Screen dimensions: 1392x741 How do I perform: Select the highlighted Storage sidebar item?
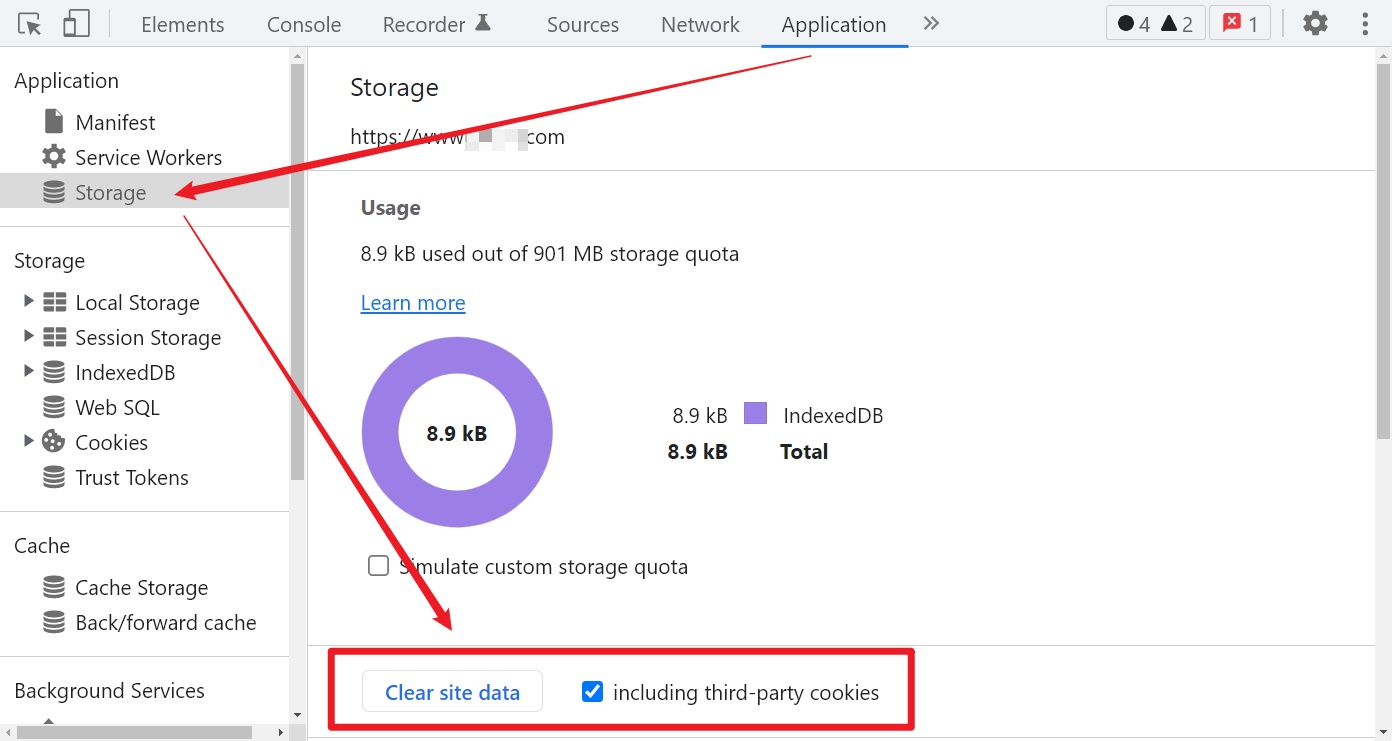(x=144, y=192)
